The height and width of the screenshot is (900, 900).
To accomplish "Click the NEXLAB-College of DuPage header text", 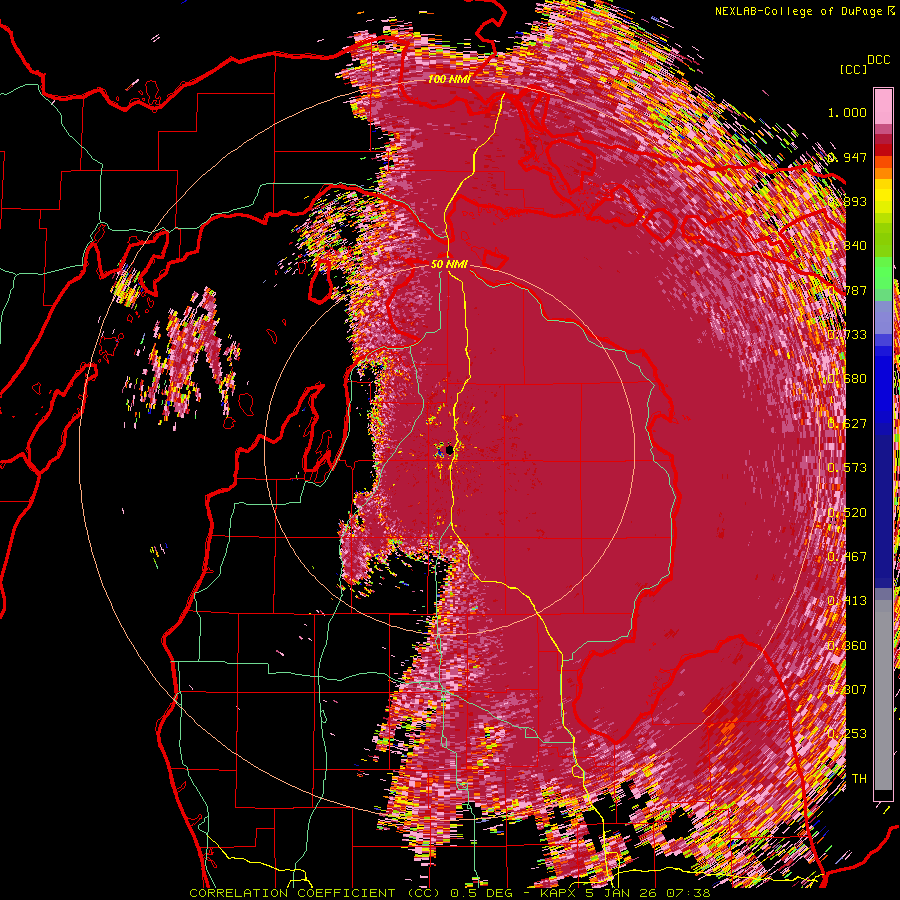I will (x=801, y=11).
